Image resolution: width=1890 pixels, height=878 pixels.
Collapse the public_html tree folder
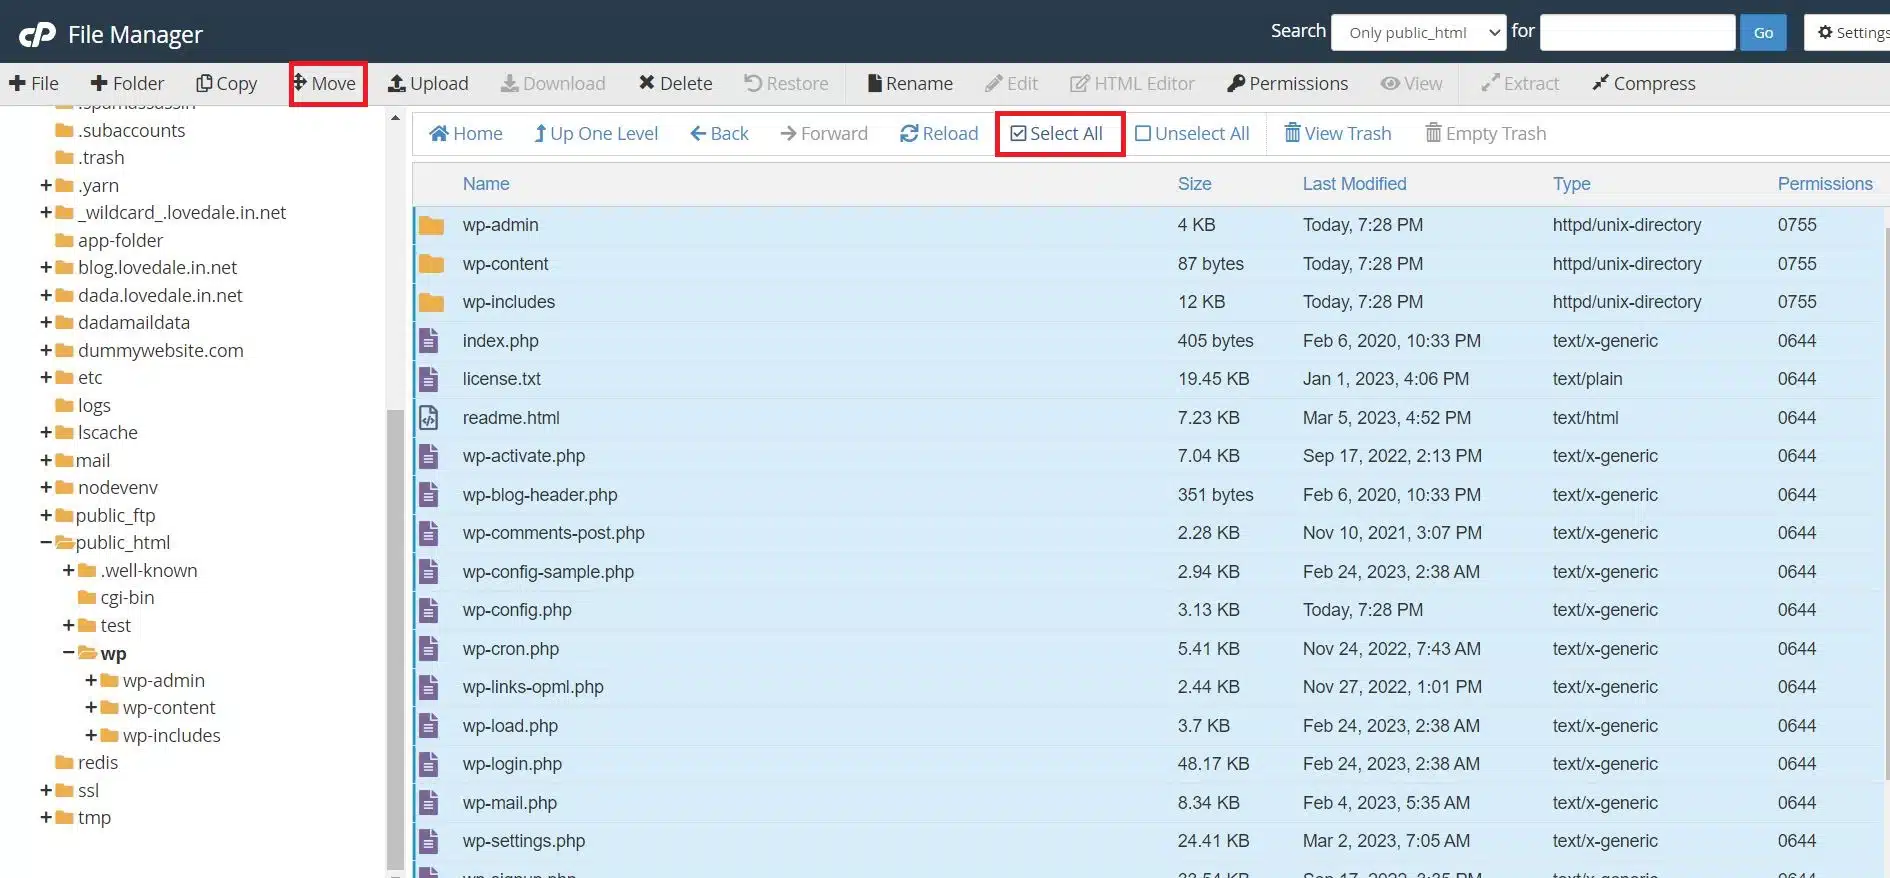(x=46, y=543)
